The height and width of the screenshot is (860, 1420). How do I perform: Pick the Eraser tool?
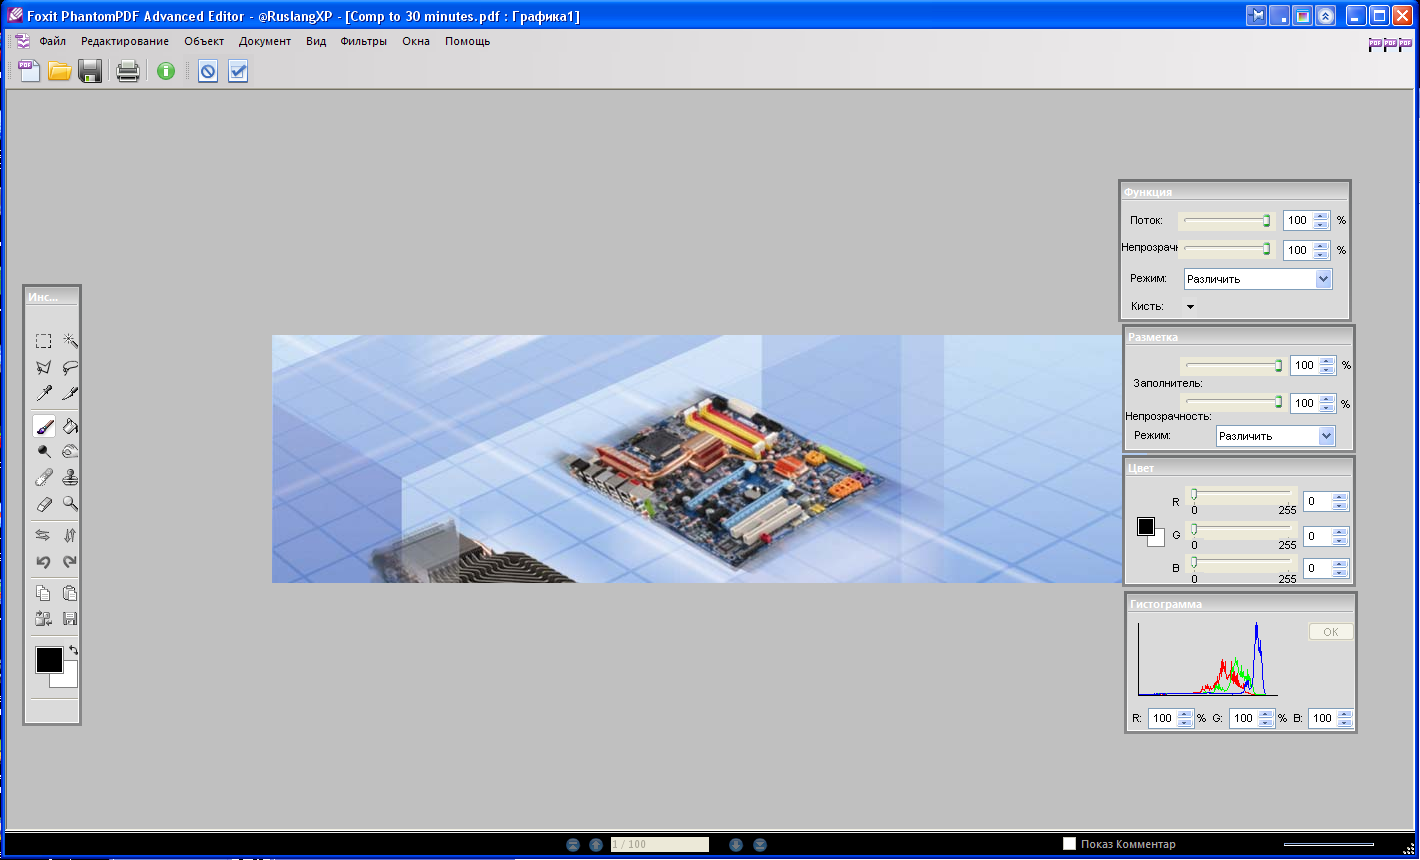click(44, 505)
